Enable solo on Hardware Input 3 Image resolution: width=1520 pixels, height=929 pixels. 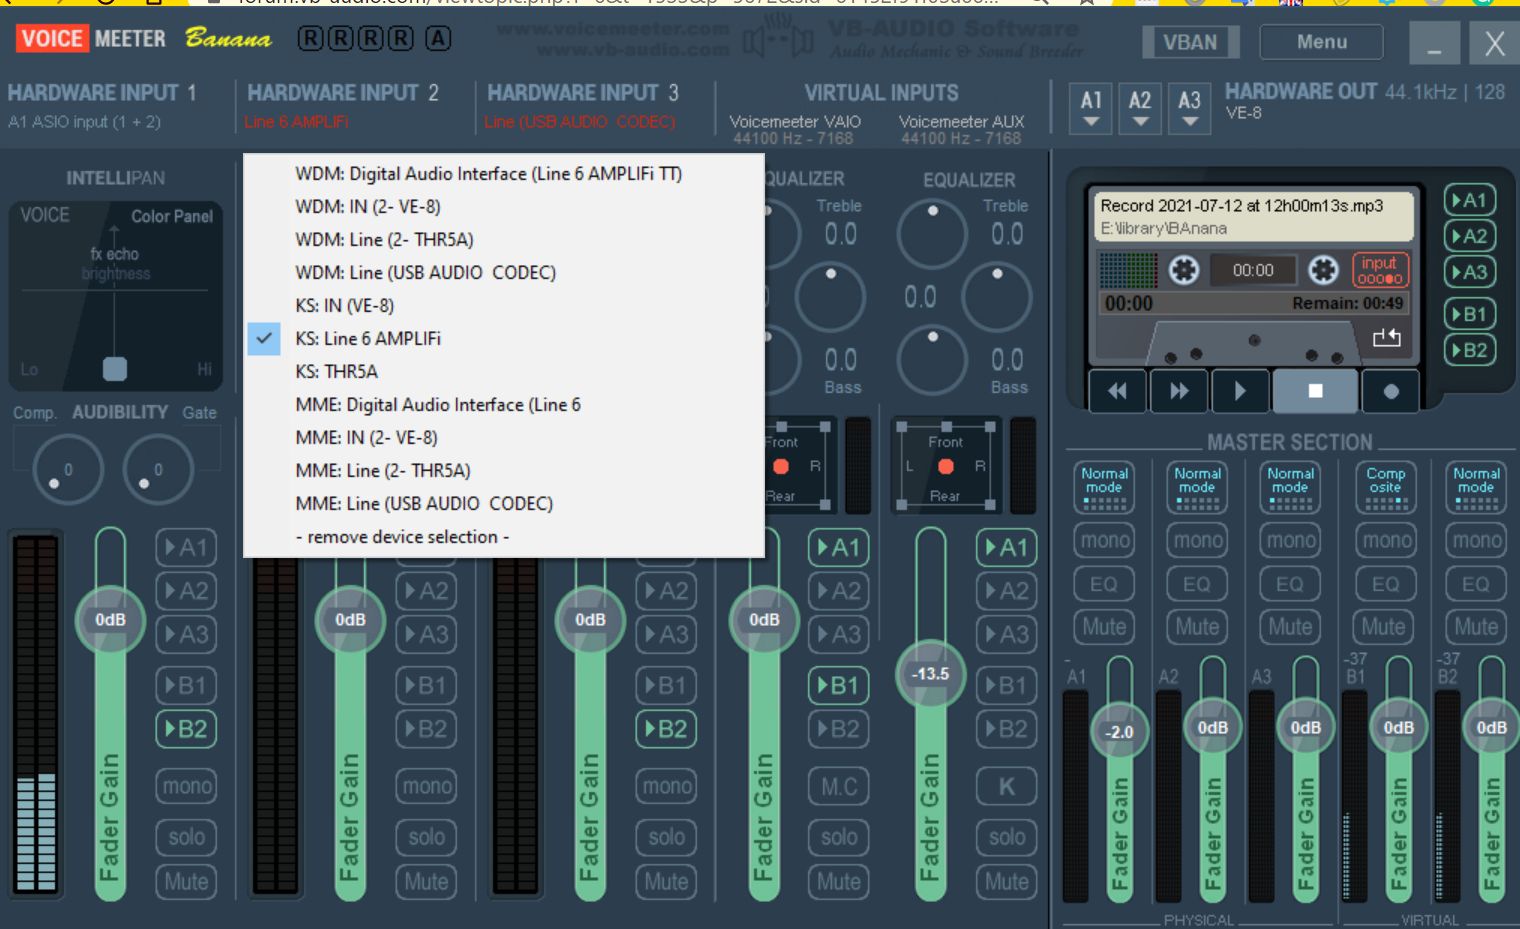[x=666, y=837]
